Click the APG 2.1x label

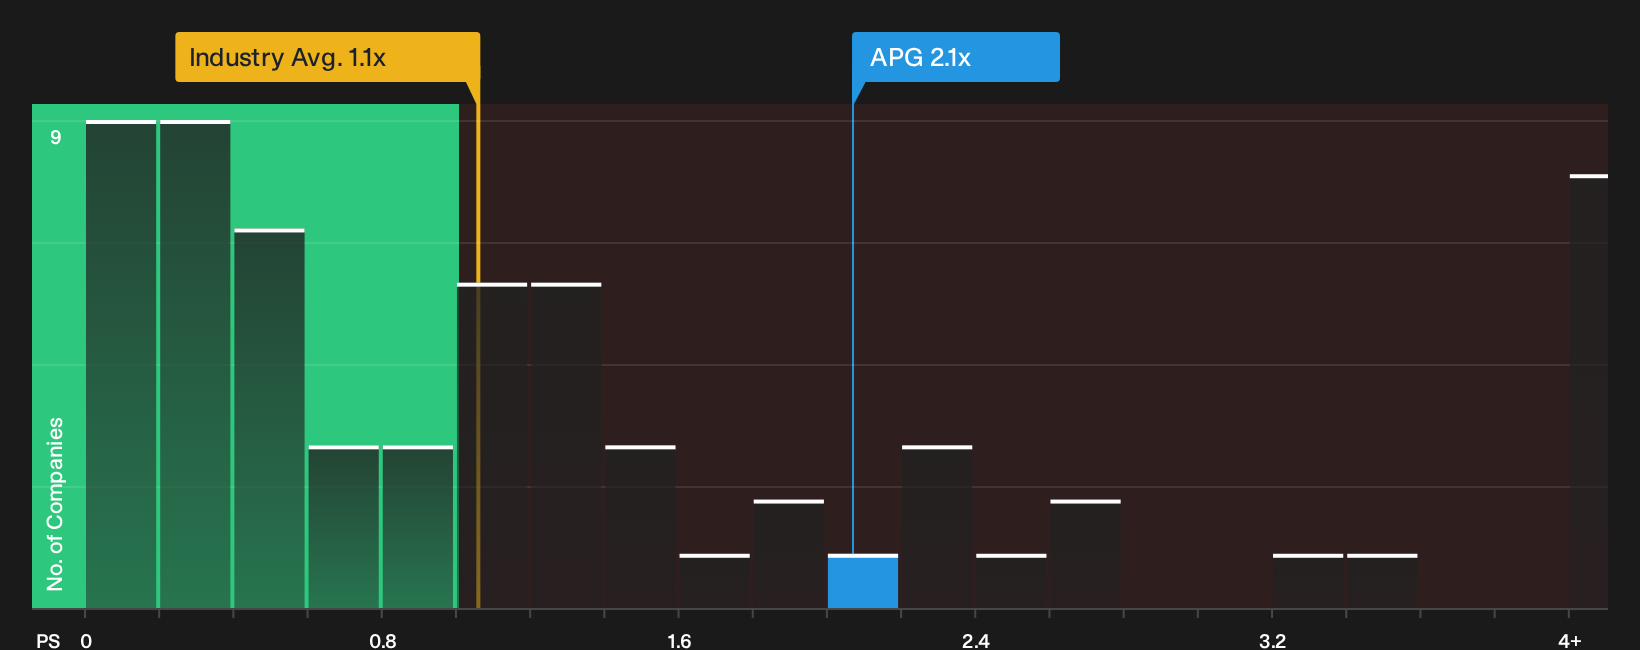[x=955, y=57]
